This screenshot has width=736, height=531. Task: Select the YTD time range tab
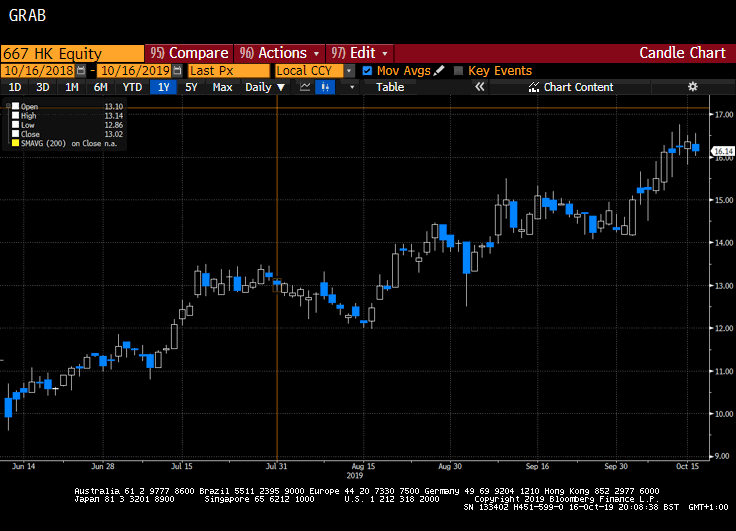[x=132, y=87]
